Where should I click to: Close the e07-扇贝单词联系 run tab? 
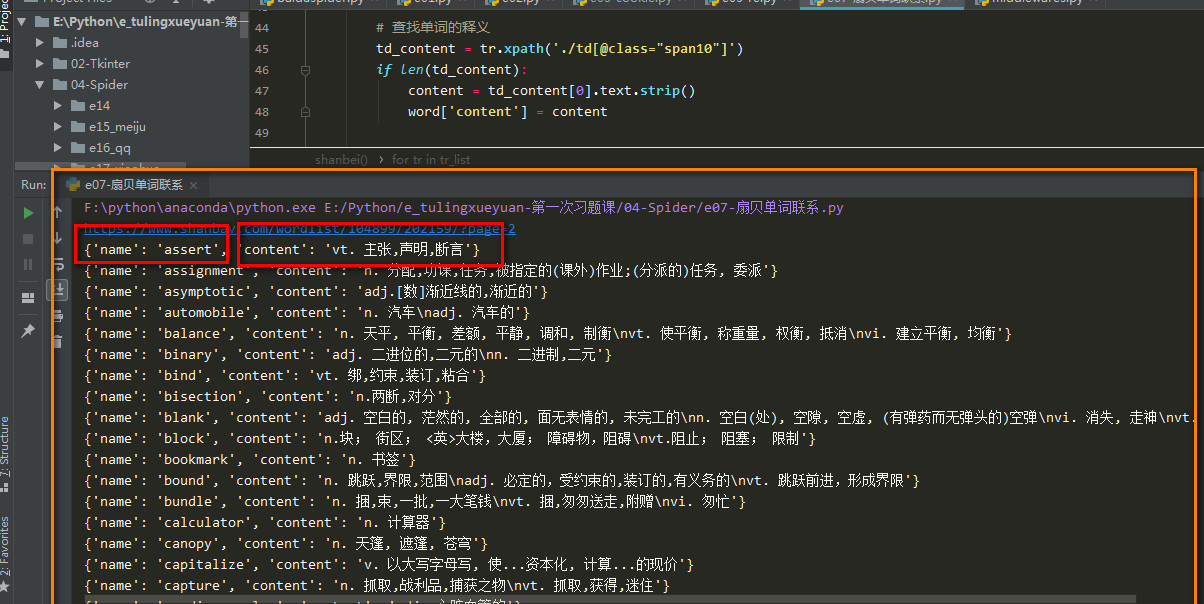192,186
